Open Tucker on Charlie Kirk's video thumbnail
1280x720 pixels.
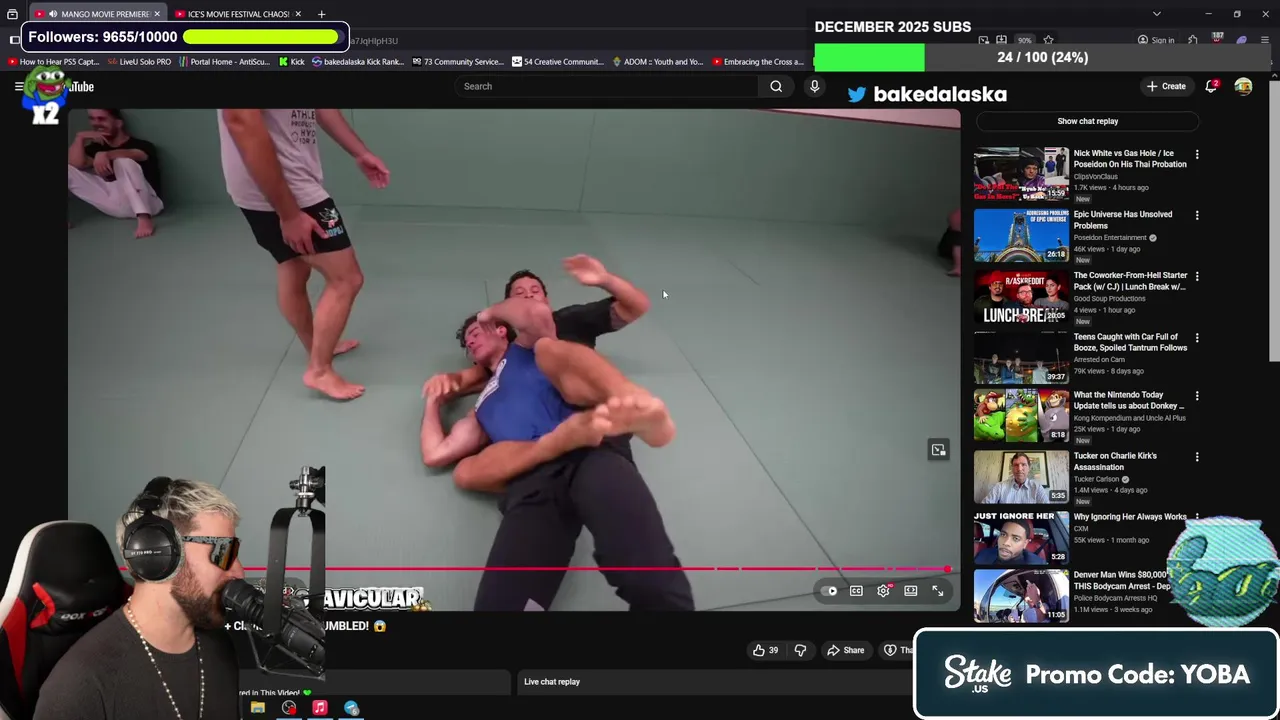tap(1021, 477)
